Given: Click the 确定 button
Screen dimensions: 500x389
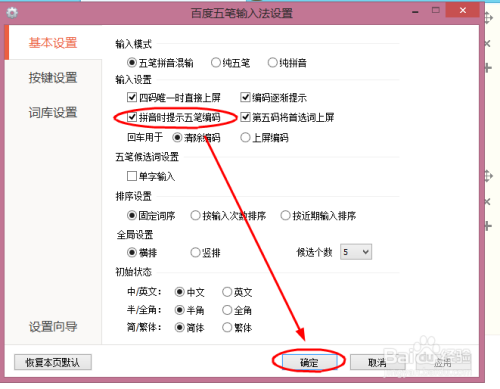Looking at the screenshot, I should point(309,362).
